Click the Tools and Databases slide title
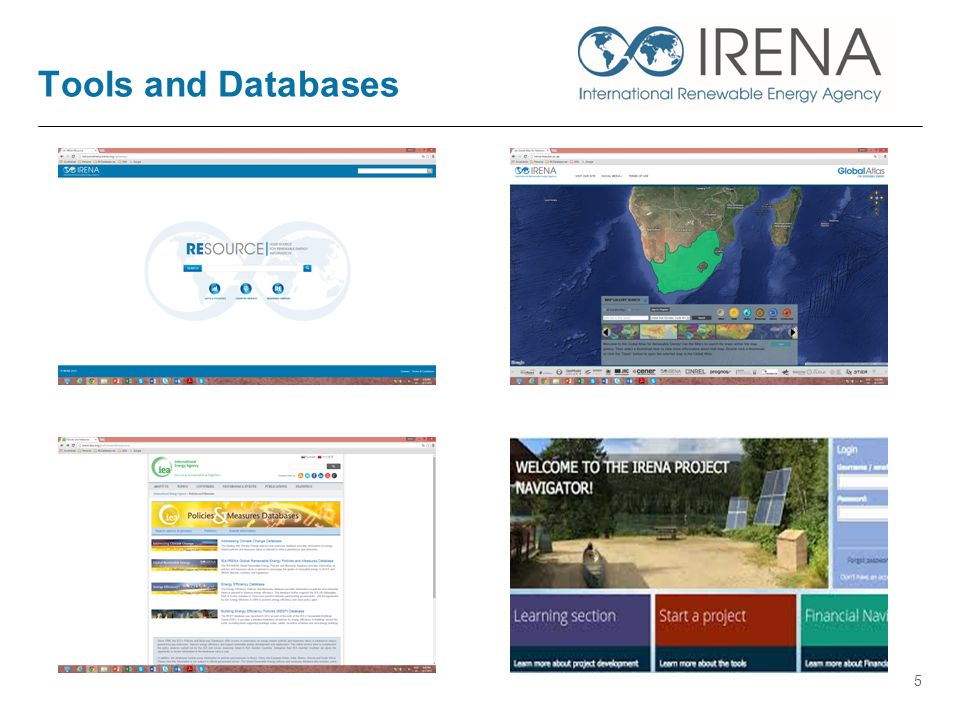This screenshot has height=720, width=960. [x=218, y=84]
